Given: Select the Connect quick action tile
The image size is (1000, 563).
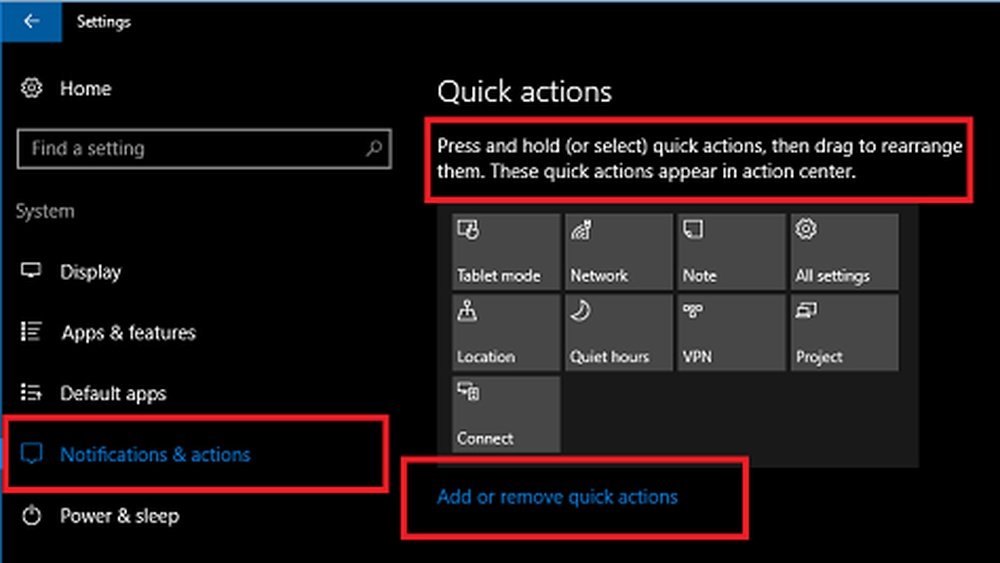Looking at the screenshot, I should pyautogui.click(x=506, y=414).
